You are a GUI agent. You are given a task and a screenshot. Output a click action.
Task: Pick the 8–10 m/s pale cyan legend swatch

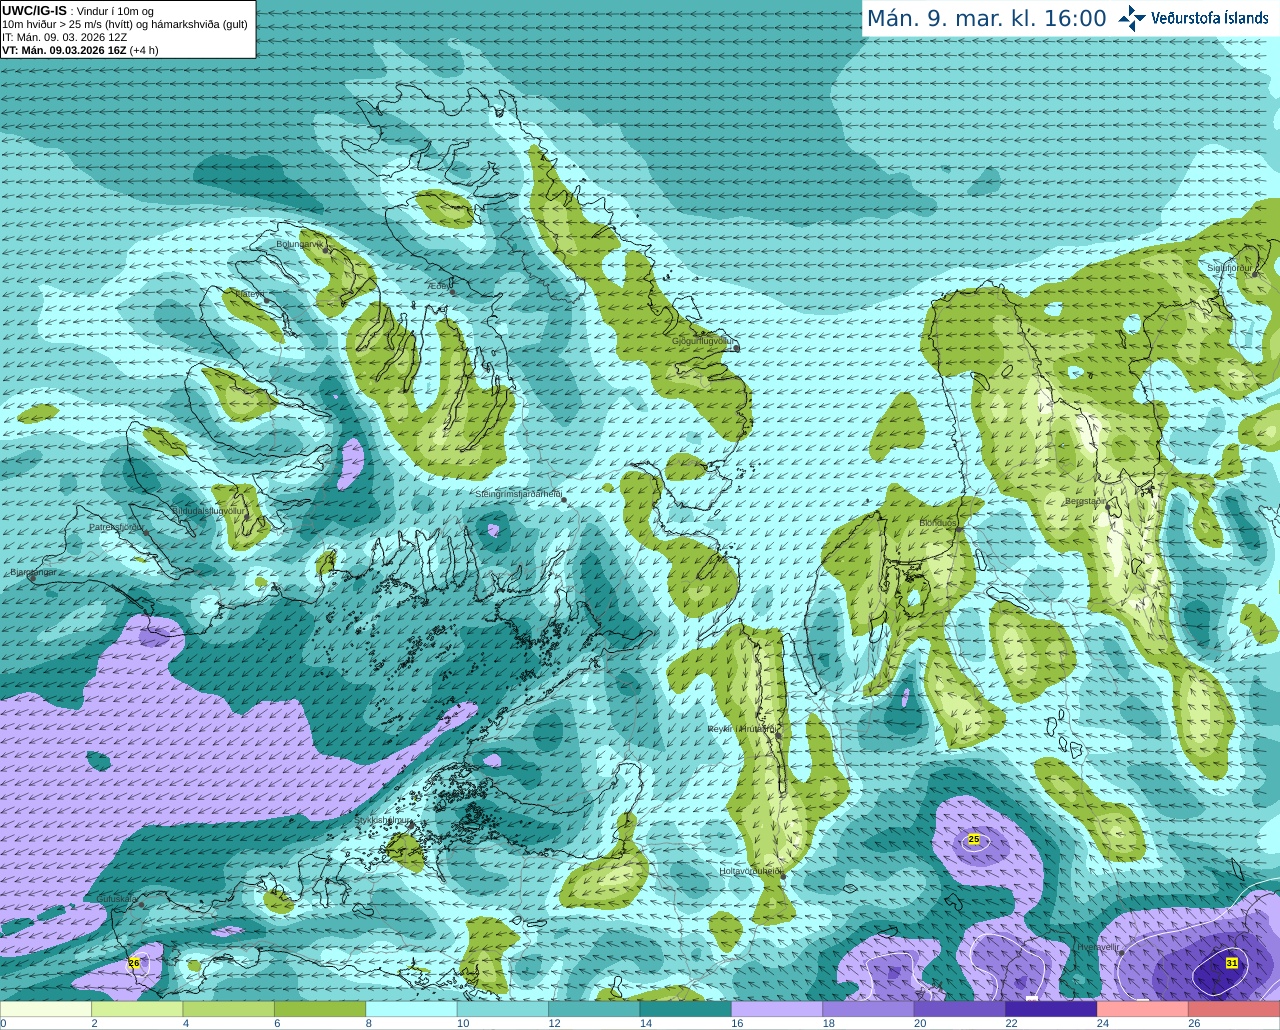pyautogui.click(x=412, y=1009)
